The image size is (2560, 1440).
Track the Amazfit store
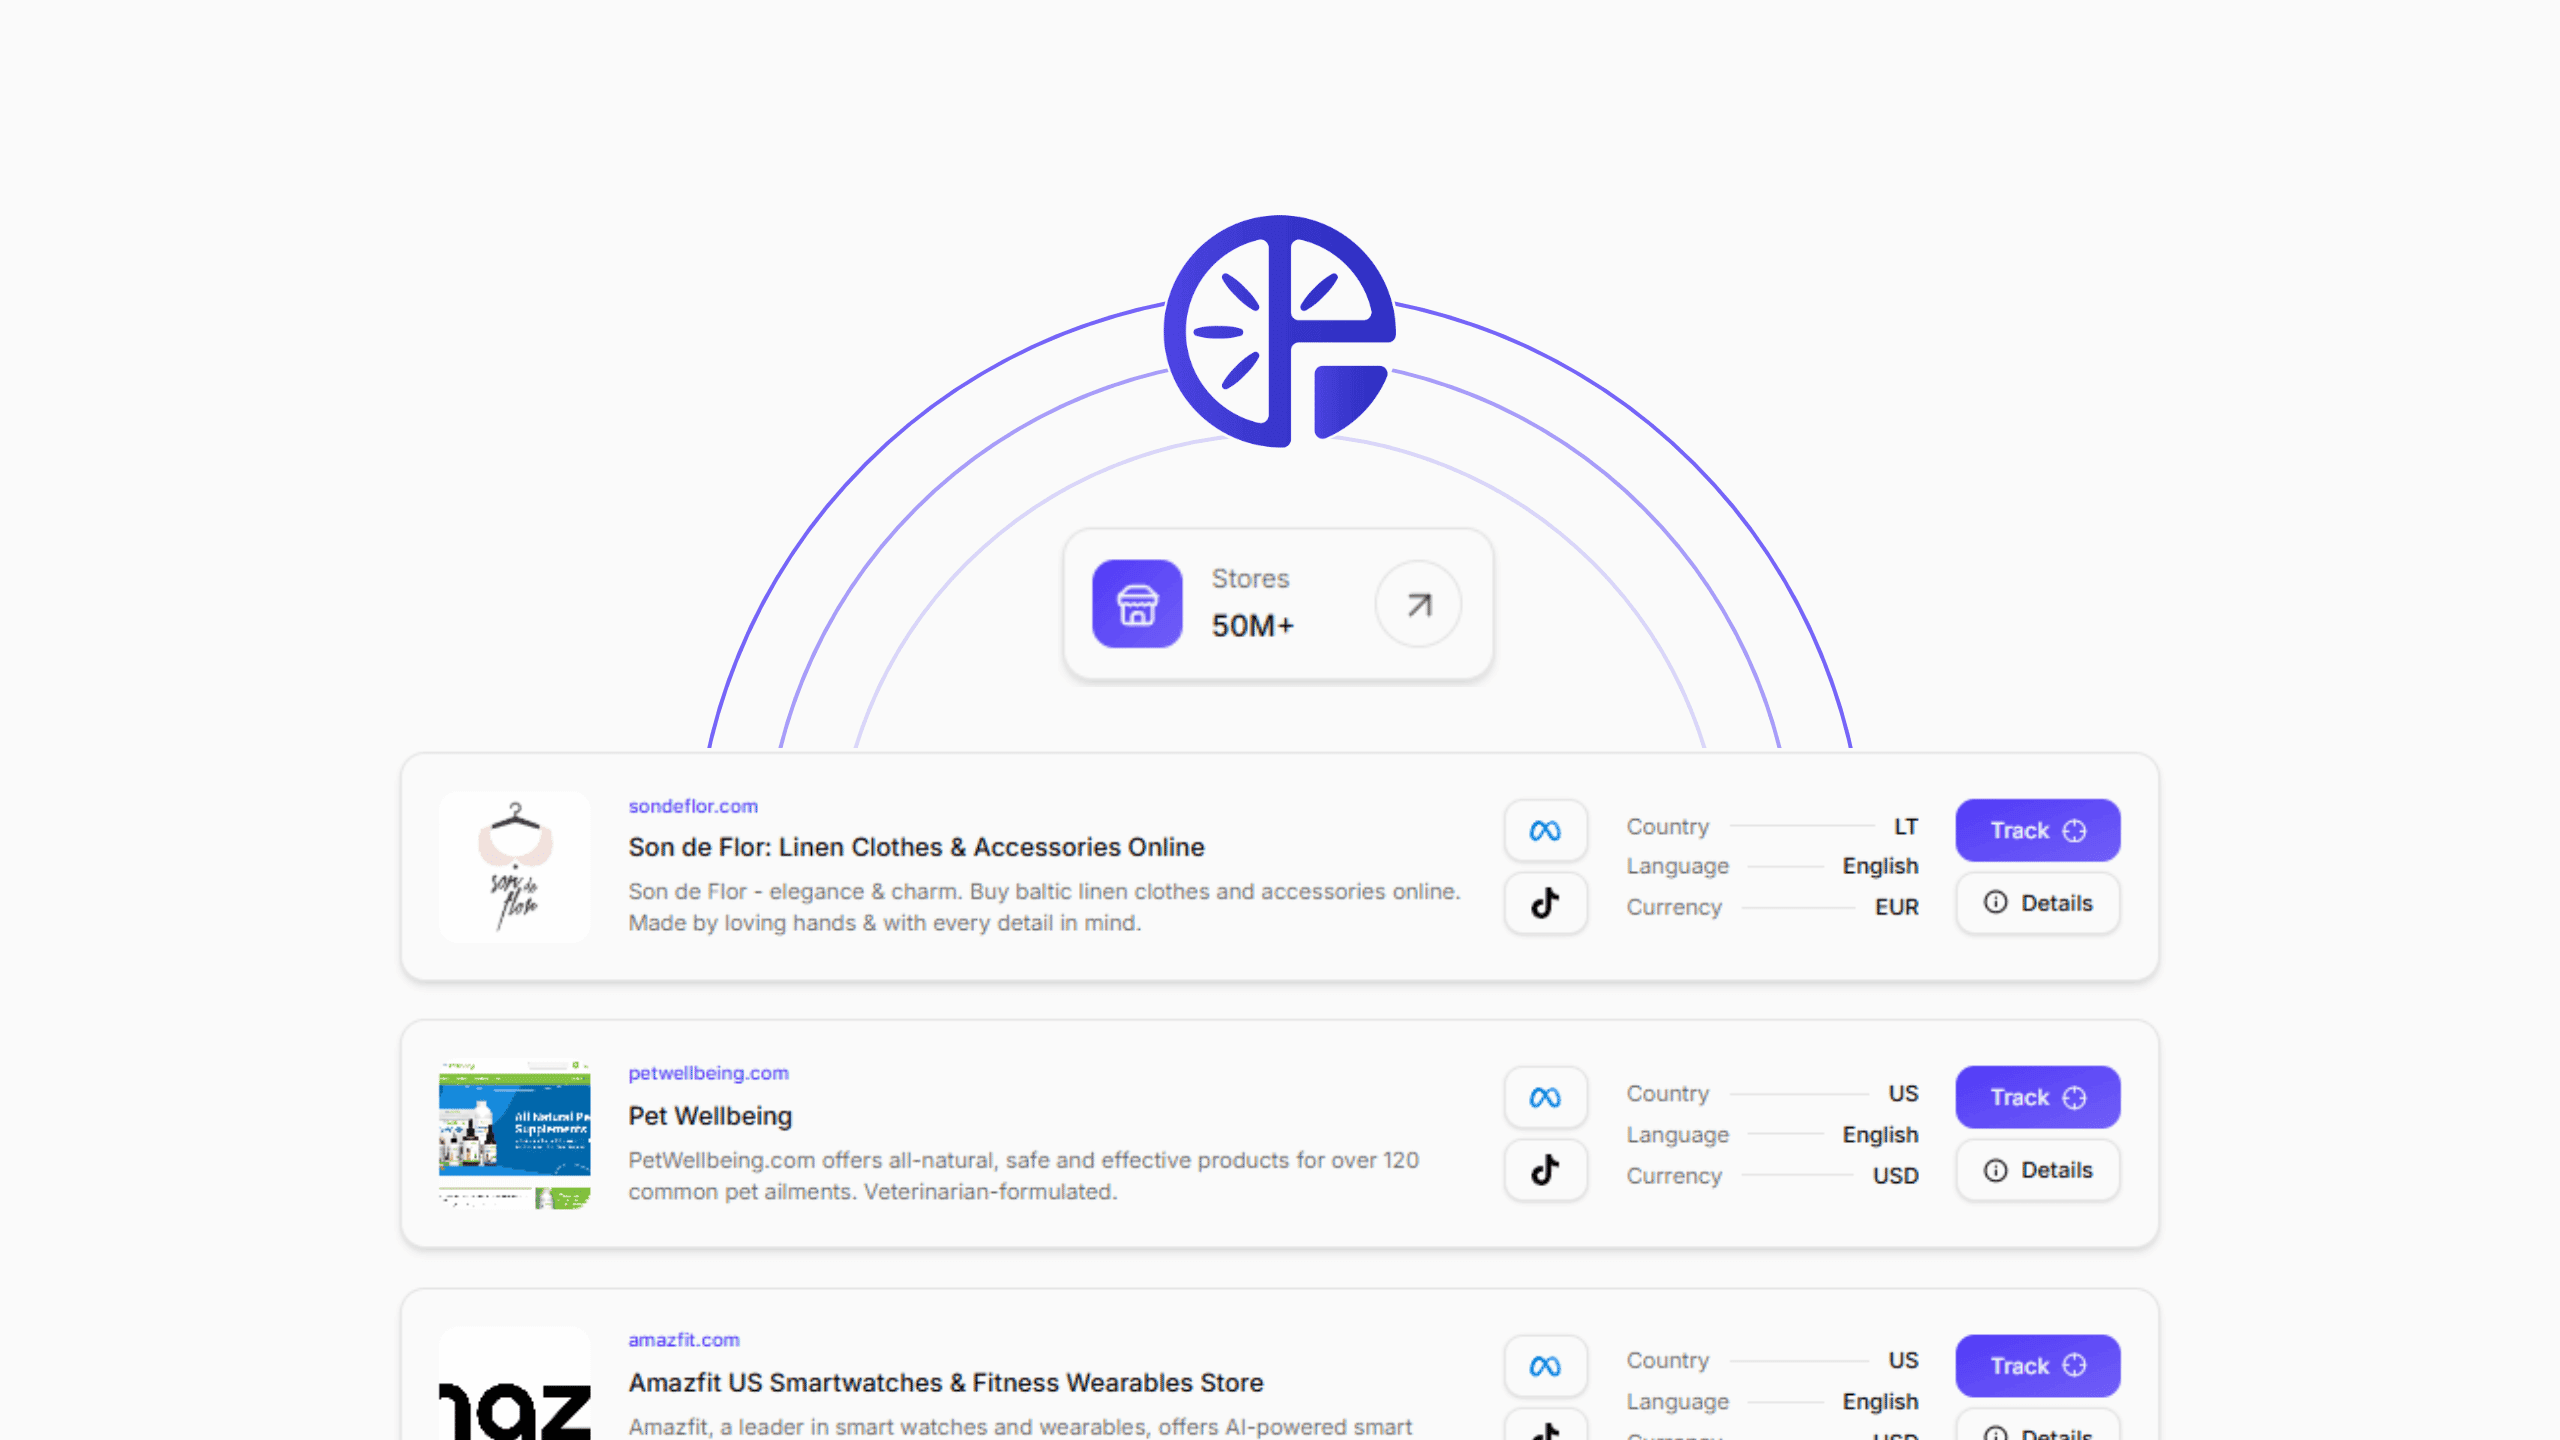click(x=2038, y=1366)
